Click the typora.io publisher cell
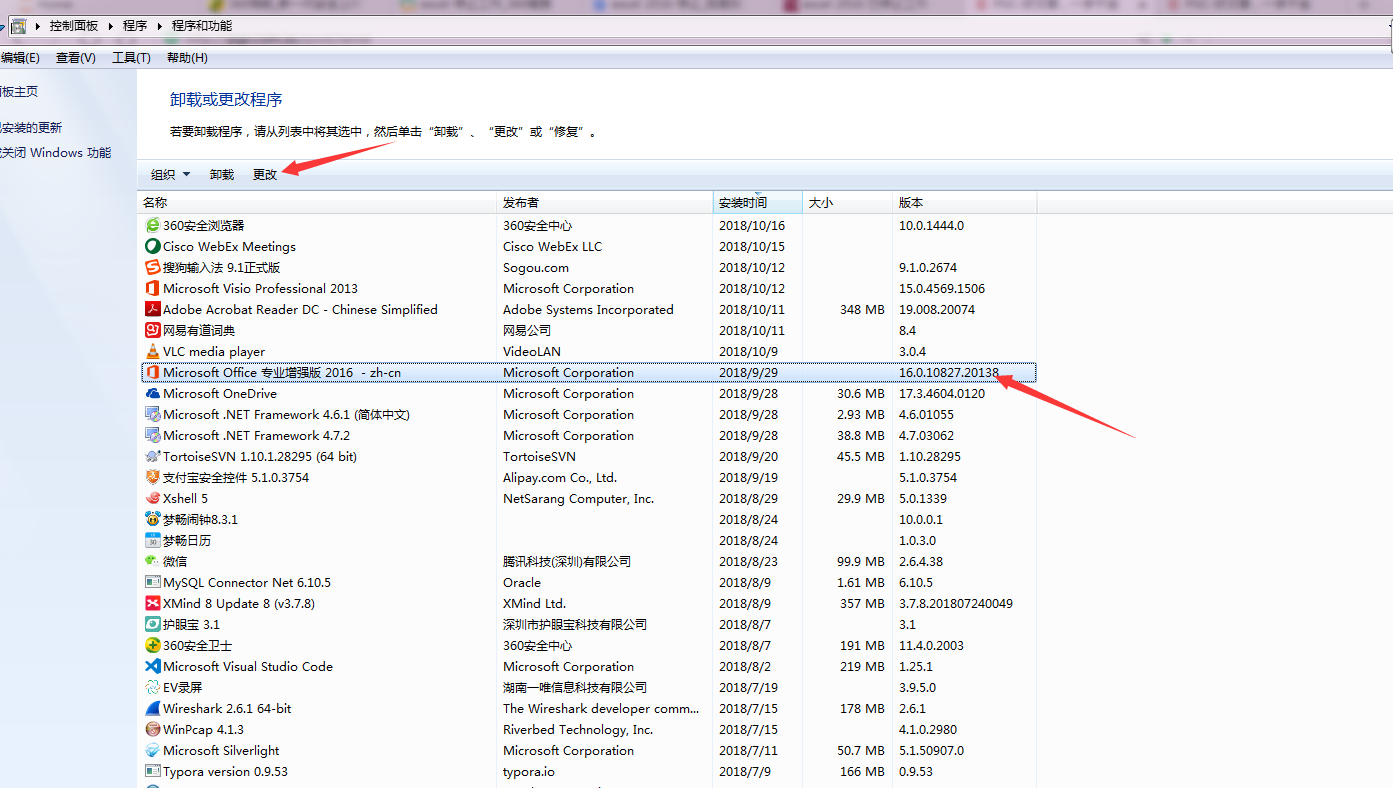 529,771
